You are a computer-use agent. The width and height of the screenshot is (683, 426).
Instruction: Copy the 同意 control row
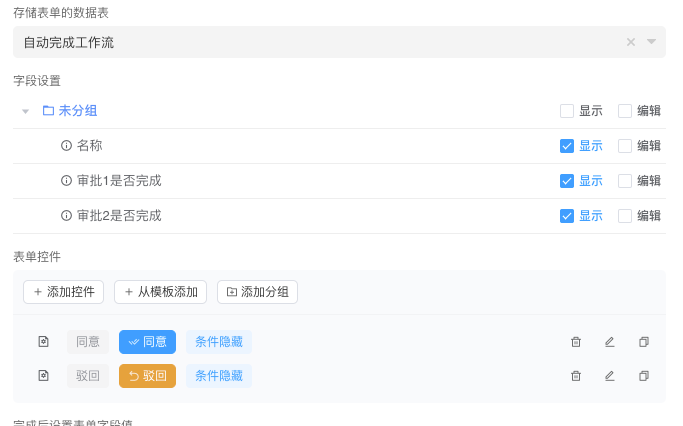click(644, 342)
